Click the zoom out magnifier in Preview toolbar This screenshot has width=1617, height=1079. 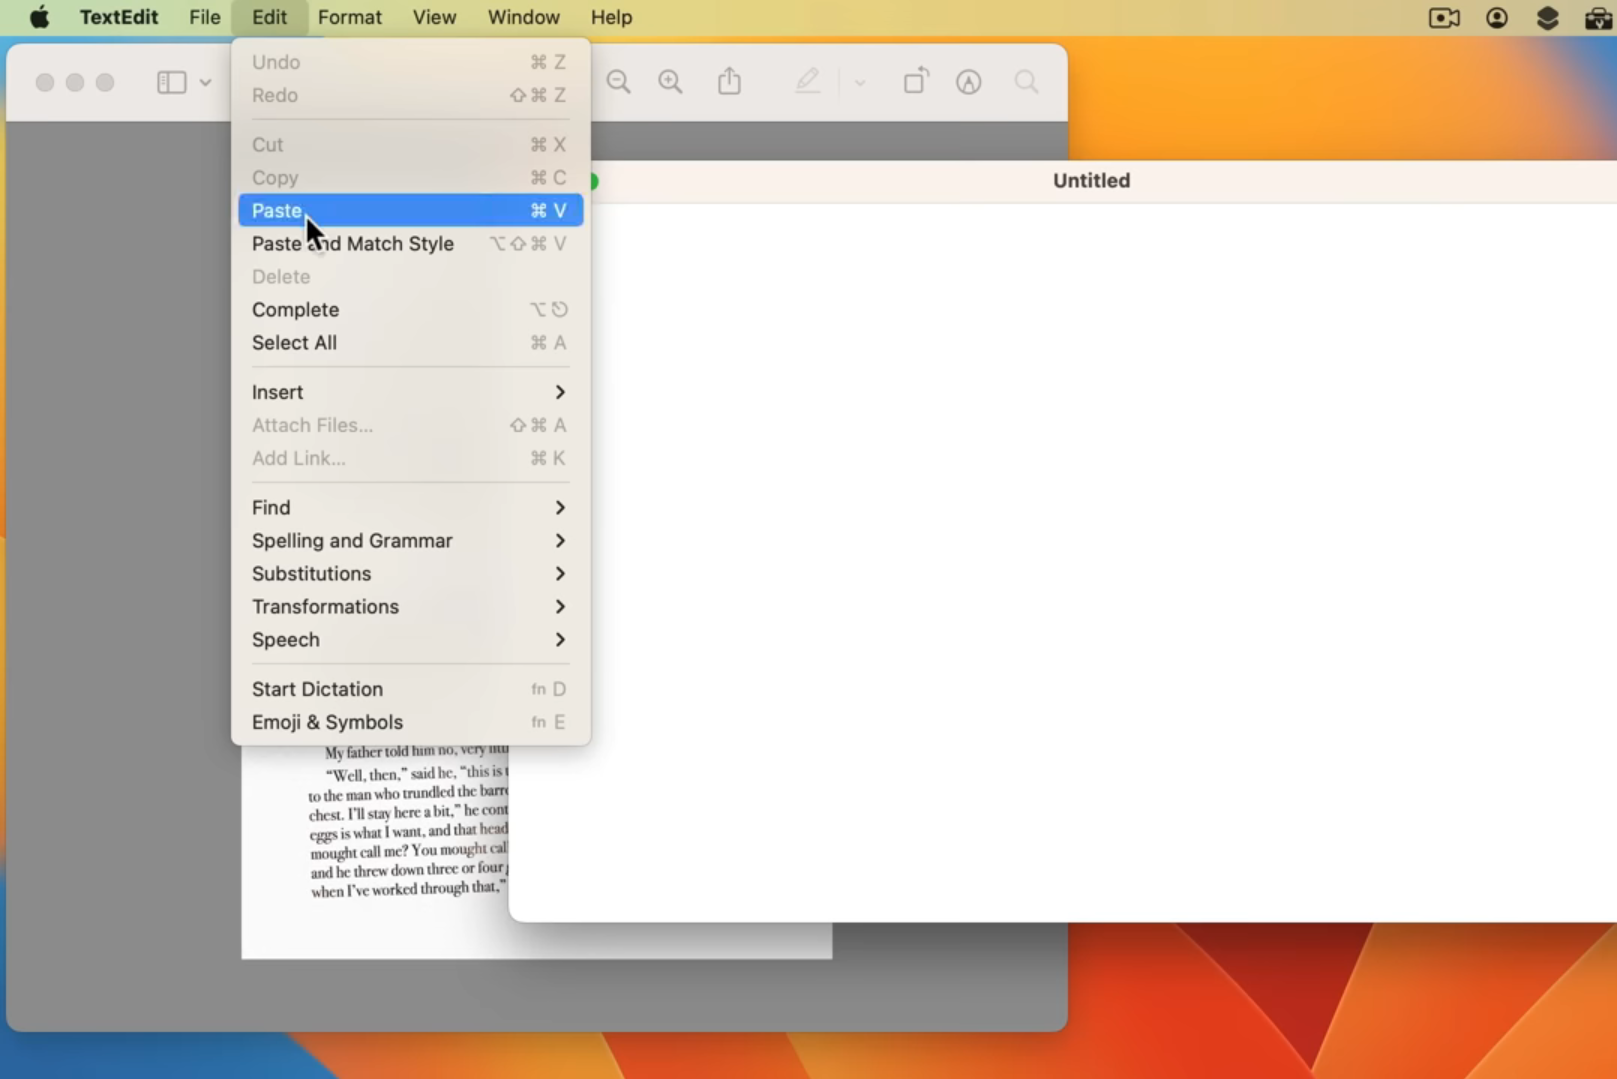[x=619, y=82]
